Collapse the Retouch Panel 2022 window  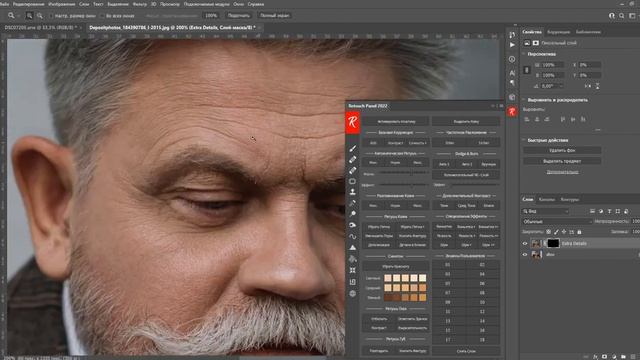pos(493,106)
